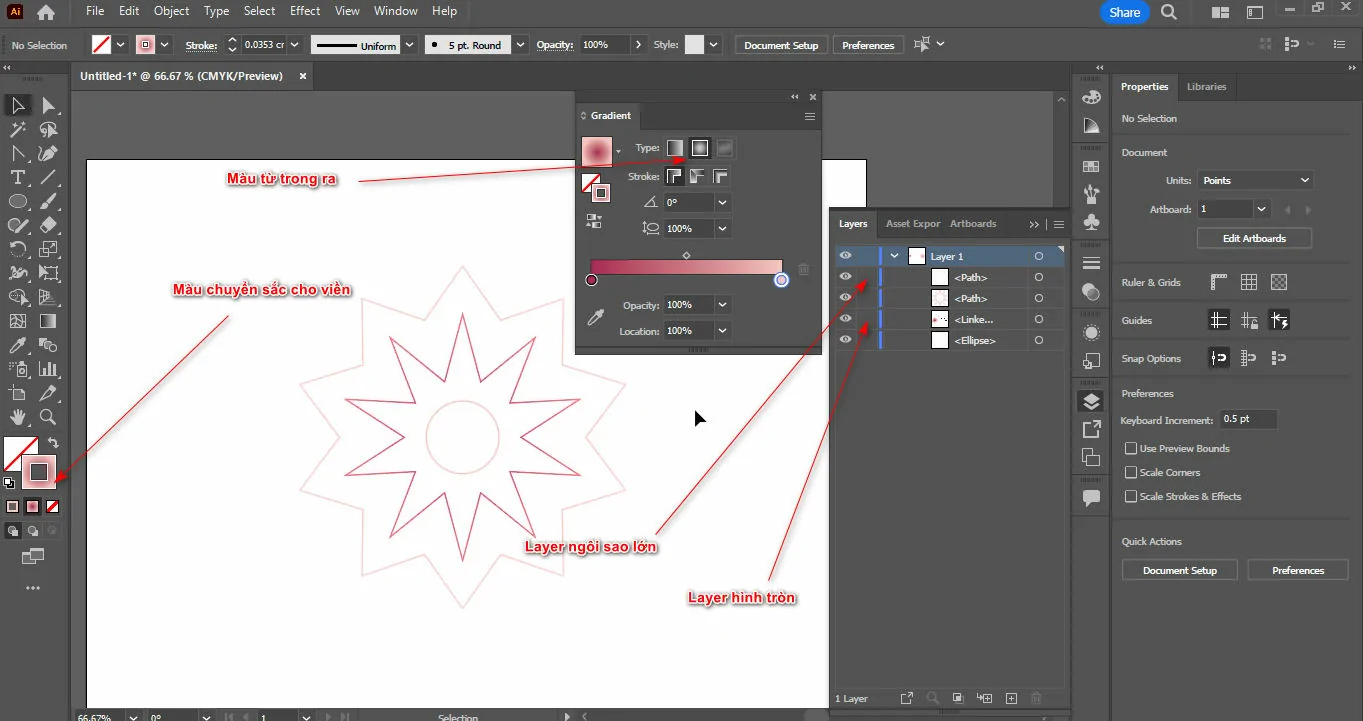Viewport: 1363px width, 721px height.
Task: Switch to the Artboards tab
Action: (x=972, y=224)
